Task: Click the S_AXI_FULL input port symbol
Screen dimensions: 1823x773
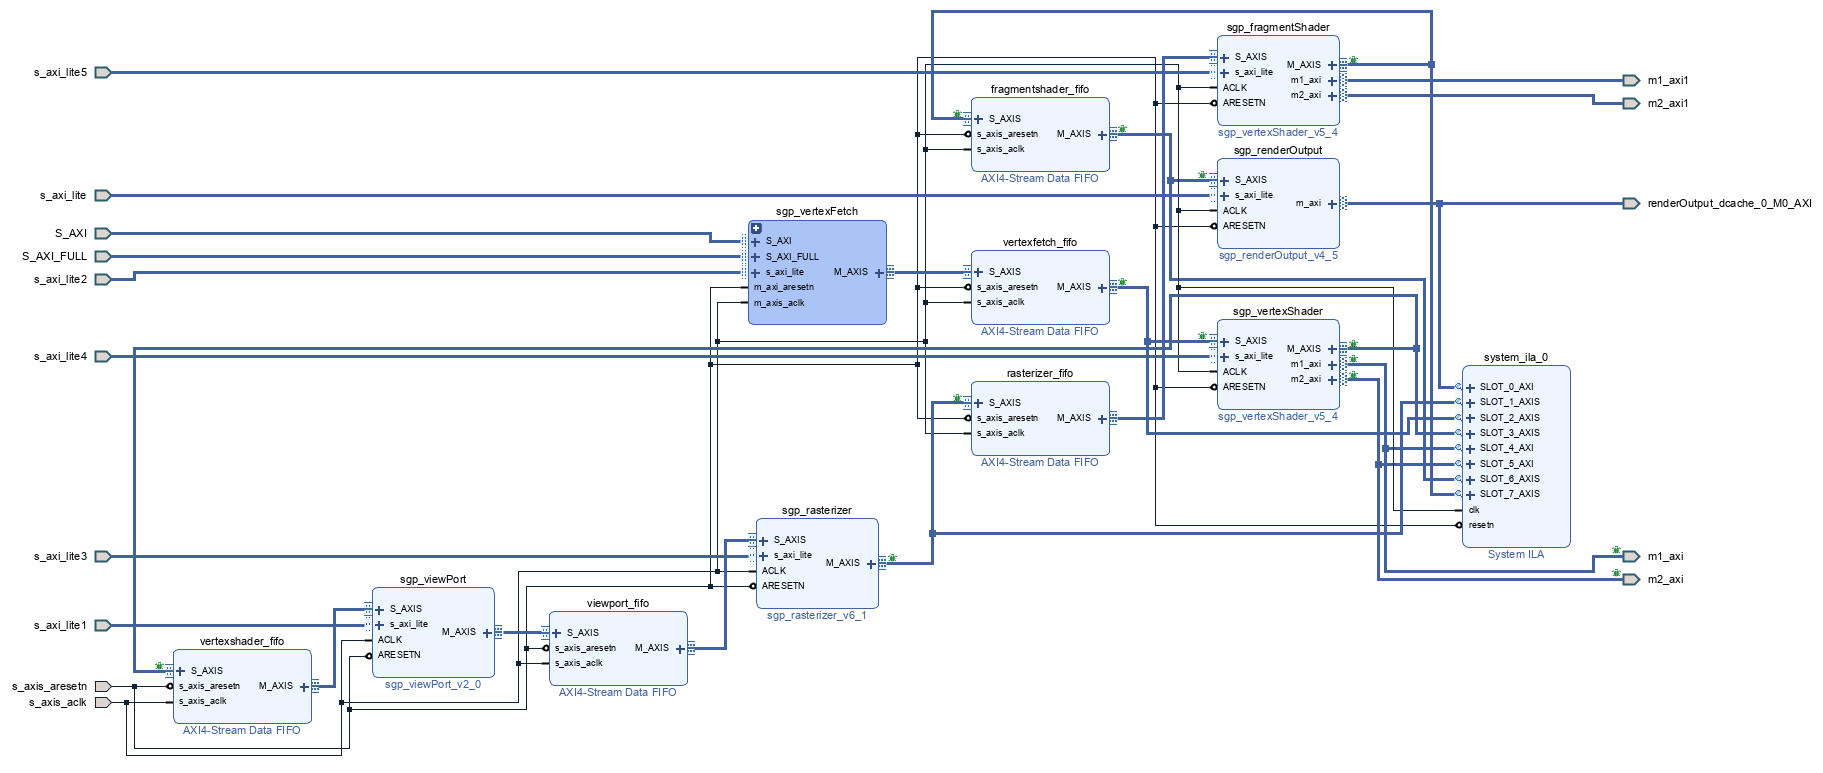Action: [102, 256]
